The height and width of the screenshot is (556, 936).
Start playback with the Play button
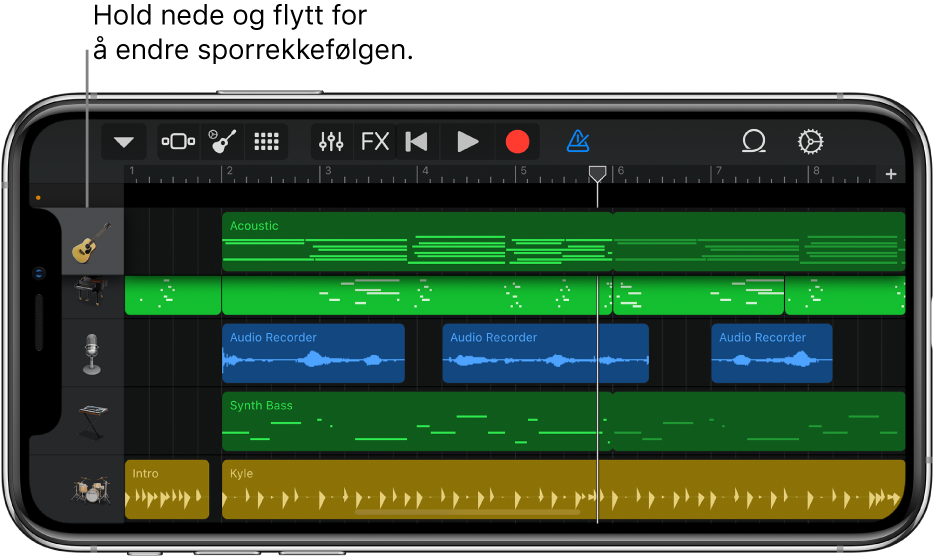coord(467,142)
